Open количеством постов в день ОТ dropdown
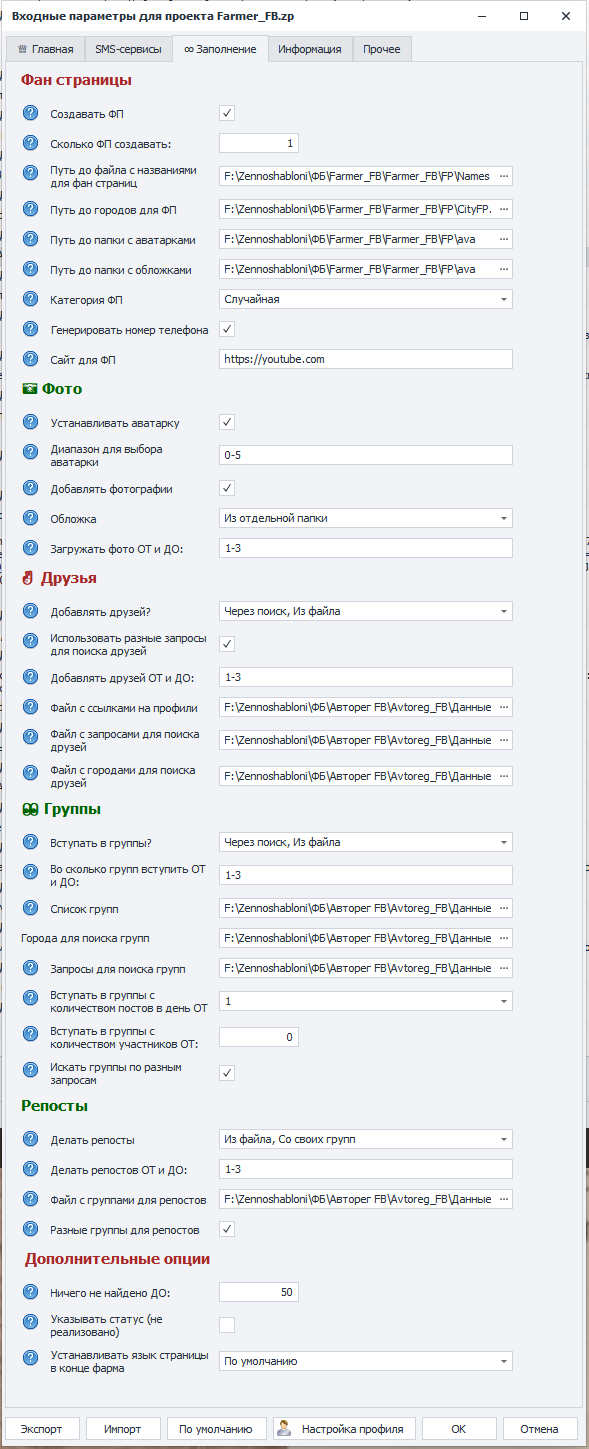This screenshot has width=589, height=1449. click(x=366, y=1001)
